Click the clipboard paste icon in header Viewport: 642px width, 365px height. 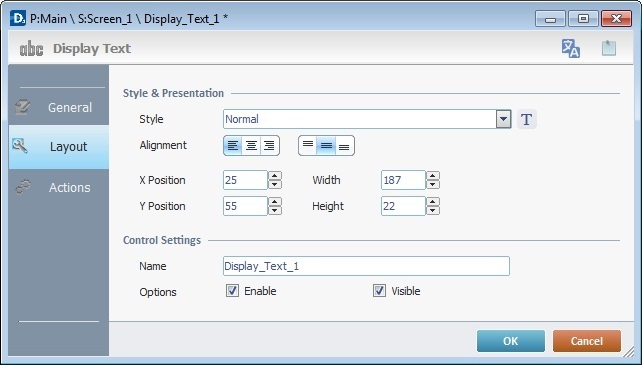click(609, 48)
